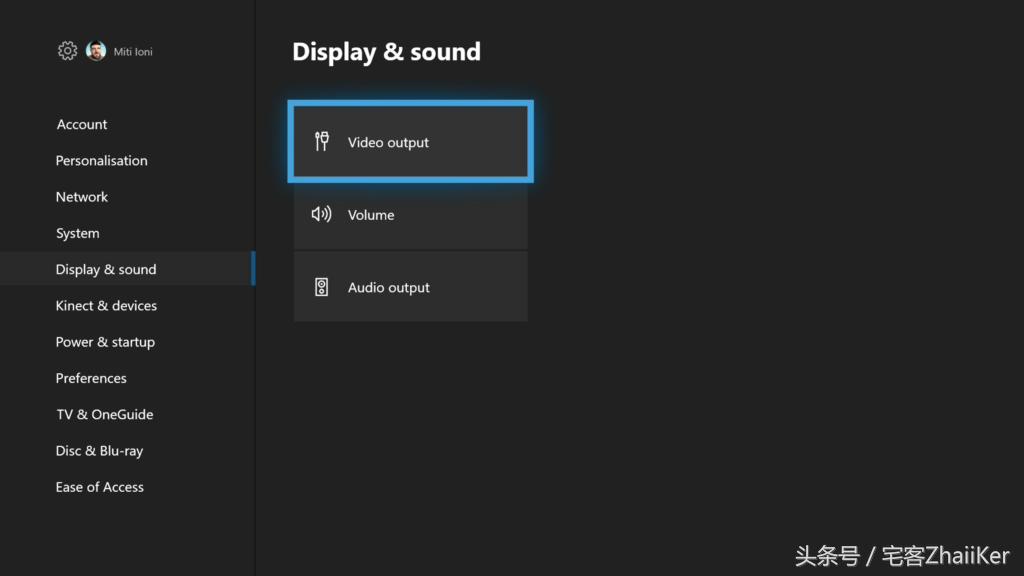
Task: Click the Volume speaker icon
Action: pos(321,214)
